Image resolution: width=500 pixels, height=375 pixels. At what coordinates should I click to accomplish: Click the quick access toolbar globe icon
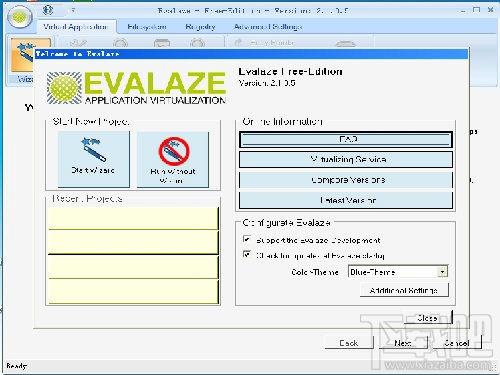(48, 10)
